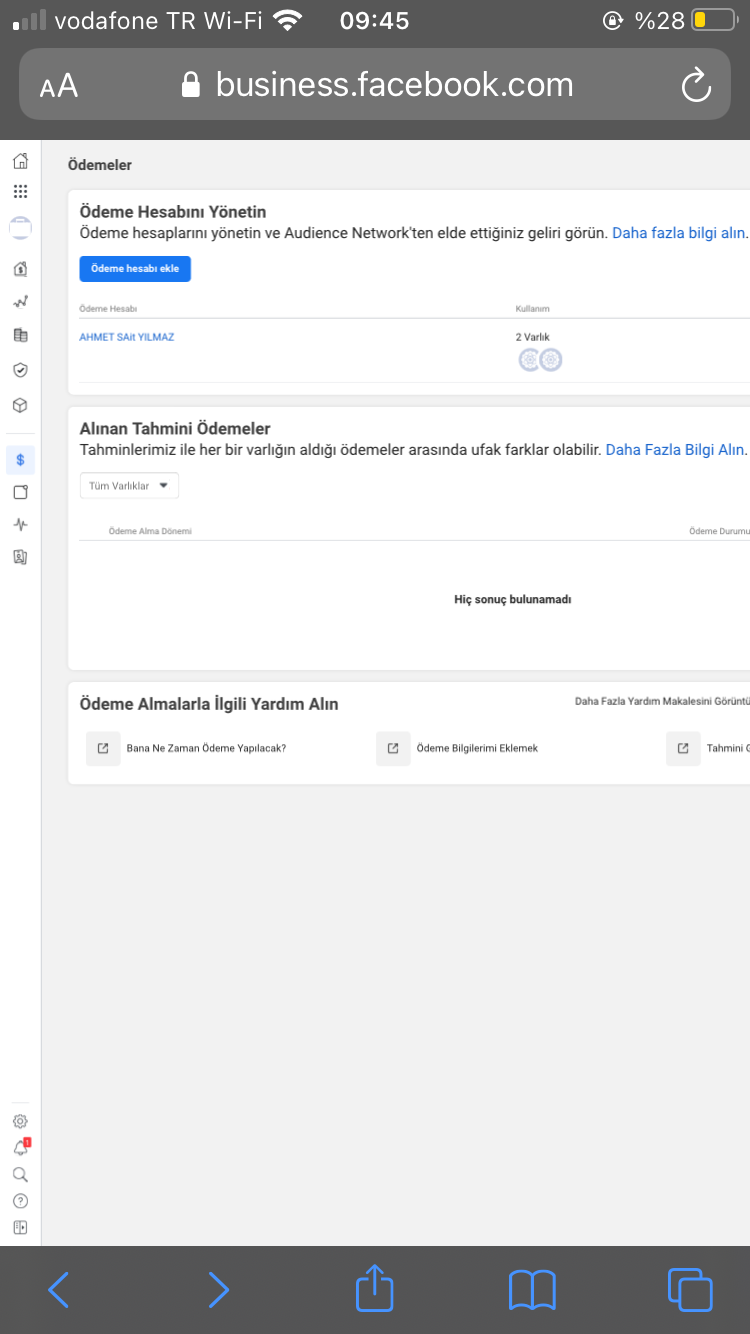Open 'Bana Ne Zaman Ödeme Yapılacak?' article
The height and width of the screenshot is (1334, 750).
tap(206, 748)
